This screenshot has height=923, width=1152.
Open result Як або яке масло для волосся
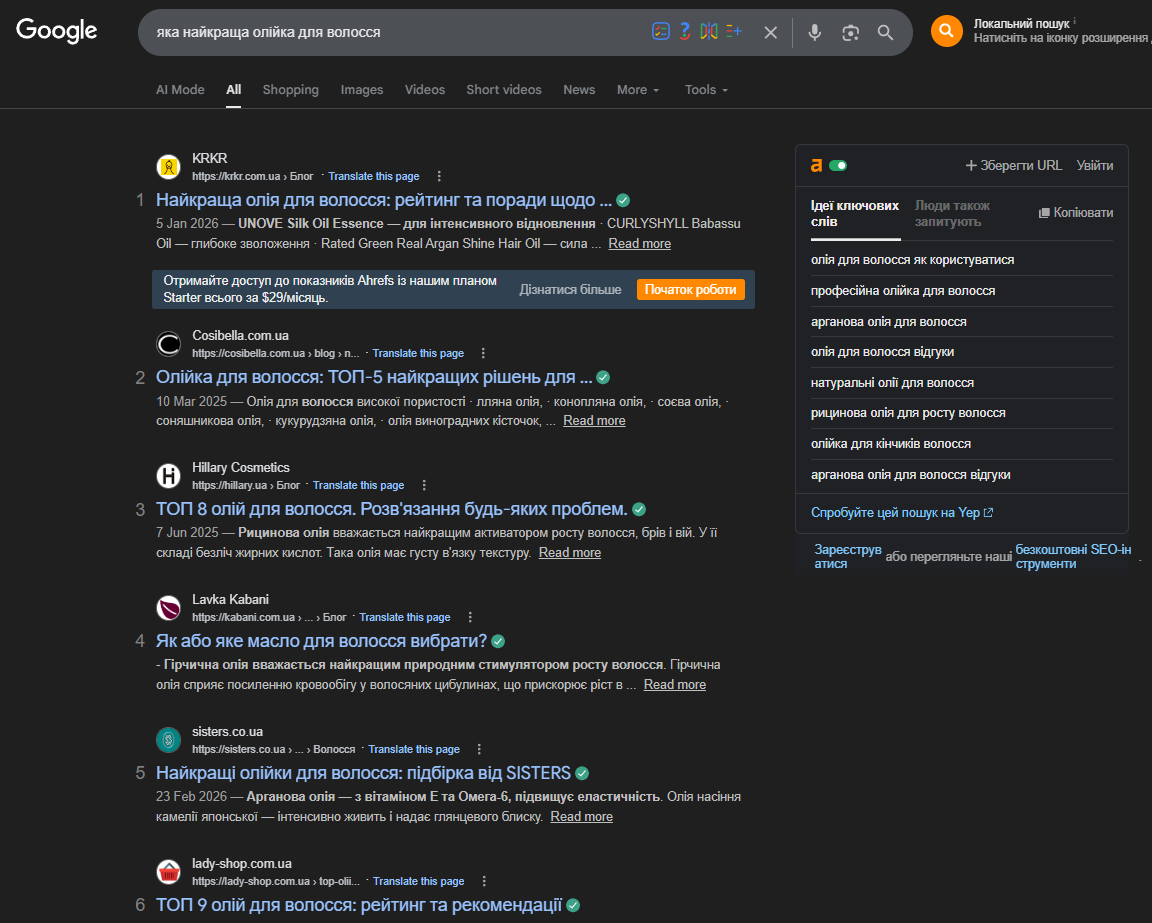321,641
